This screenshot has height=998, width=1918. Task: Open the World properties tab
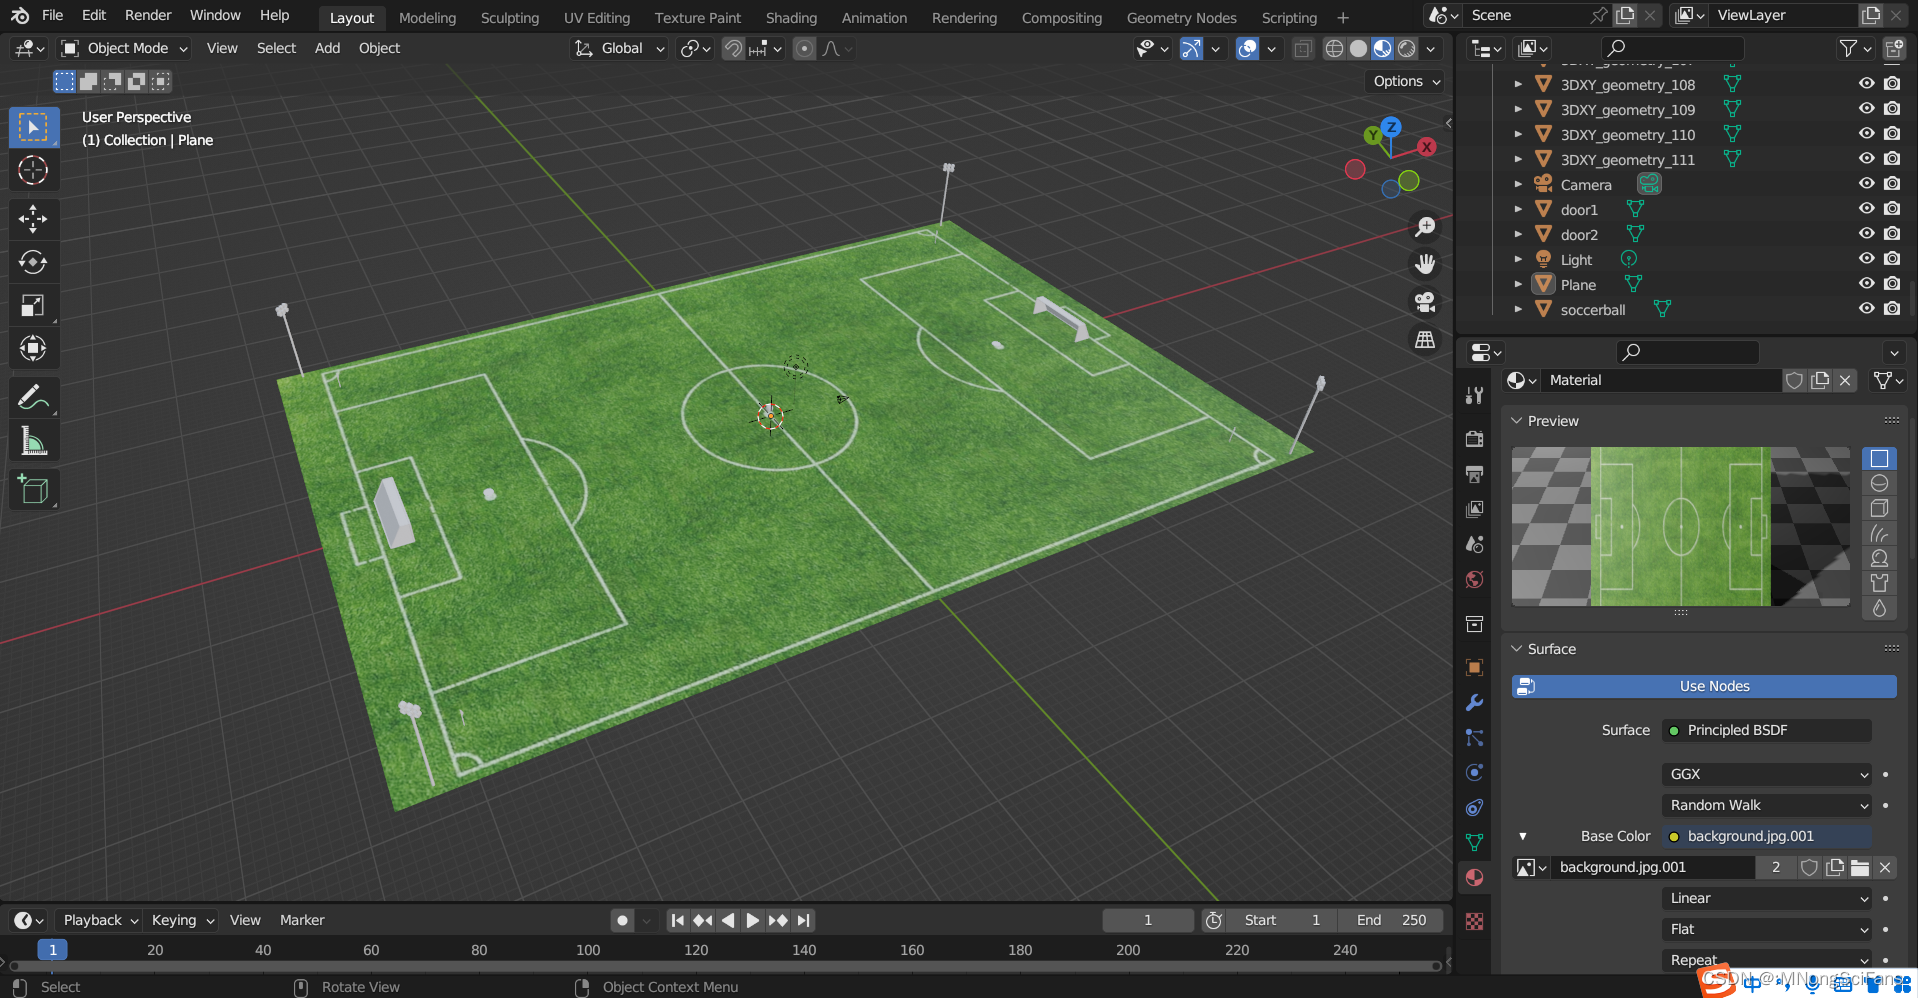point(1474,580)
